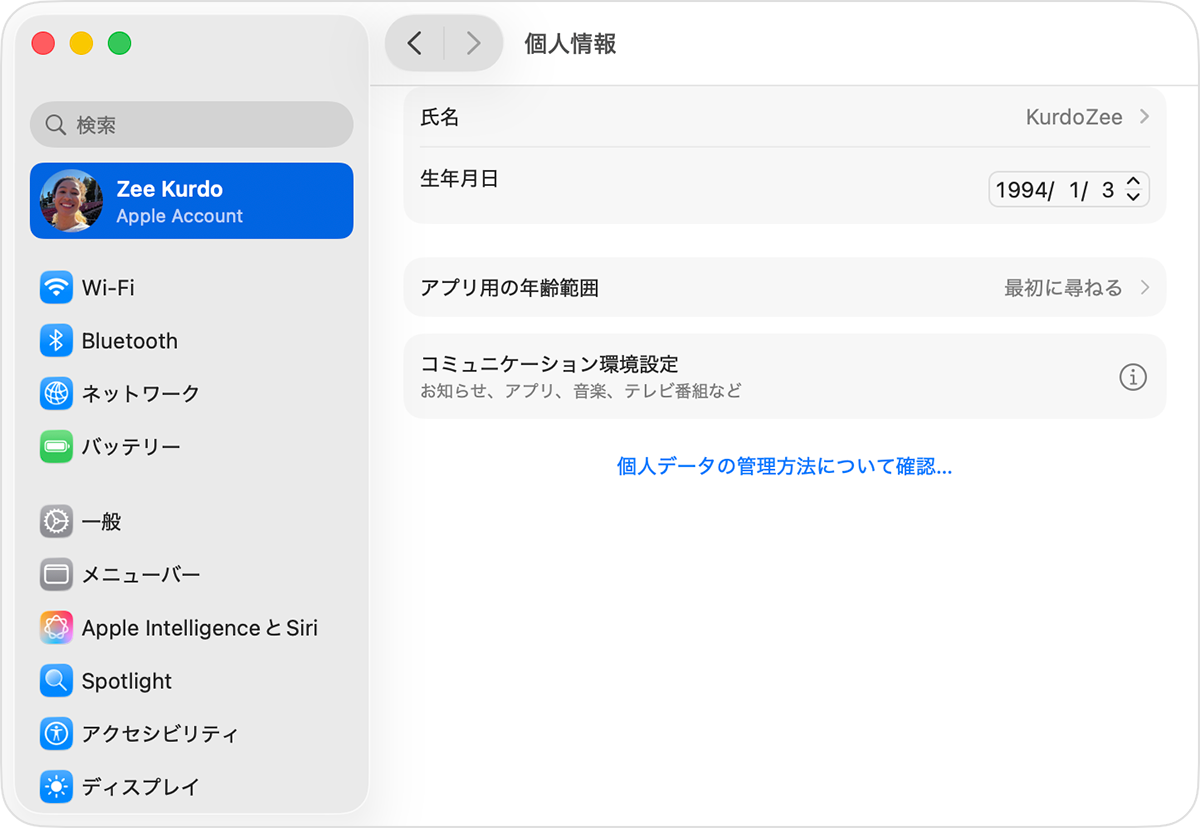The height and width of the screenshot is (828, 1200).
Task: Click the アクセシビリティ icon
Action: point(56,733)
